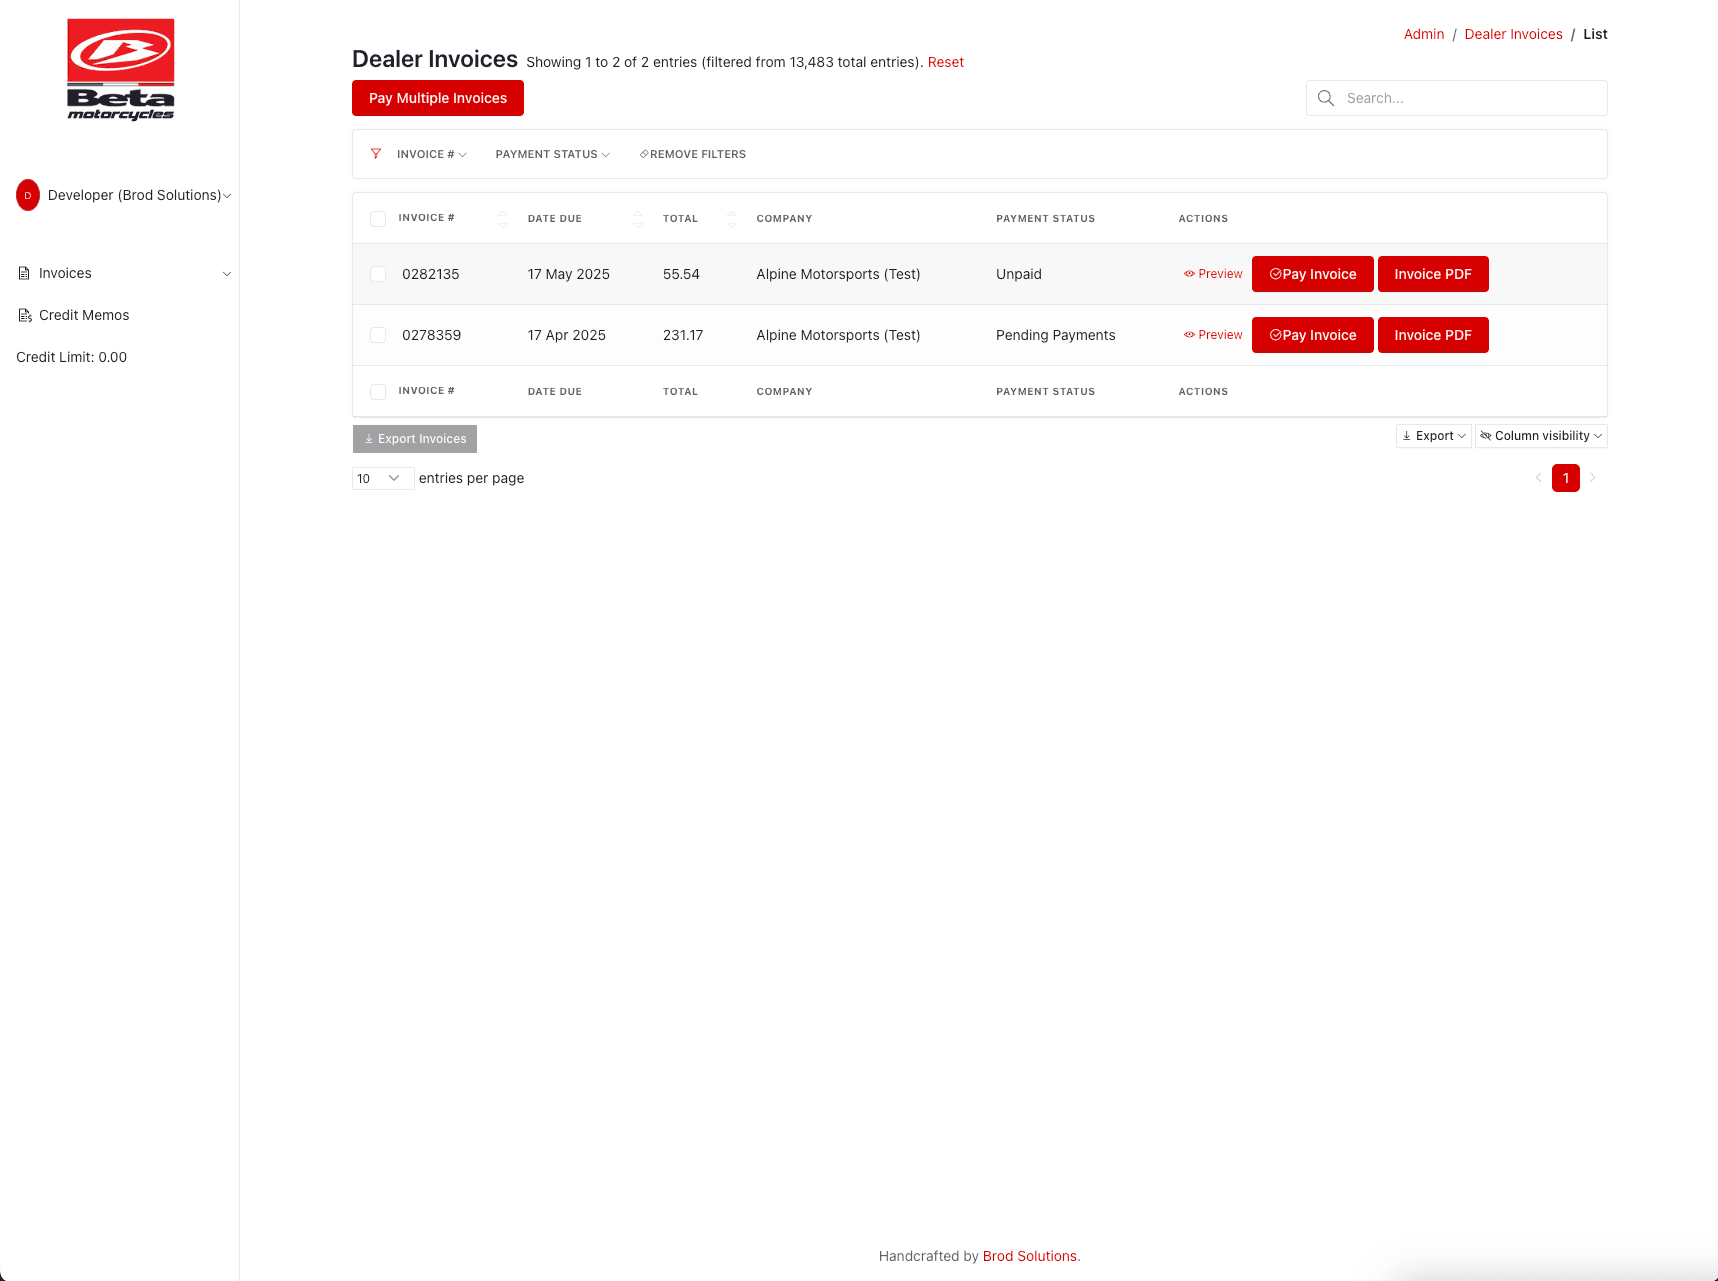This screenshot has width=1718, height=1281.
Task: Click Reset to clear entry filtering
Action: click(x=945, y=62)
